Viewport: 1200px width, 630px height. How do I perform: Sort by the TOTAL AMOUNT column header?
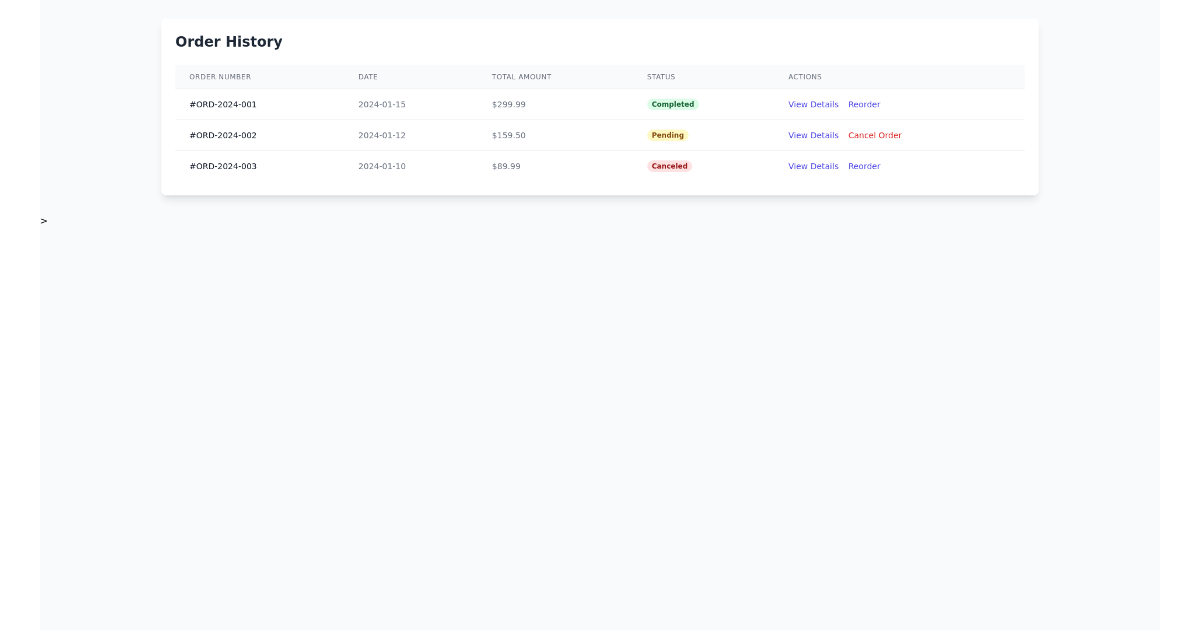pyautogui.click(x=521, y=77)
